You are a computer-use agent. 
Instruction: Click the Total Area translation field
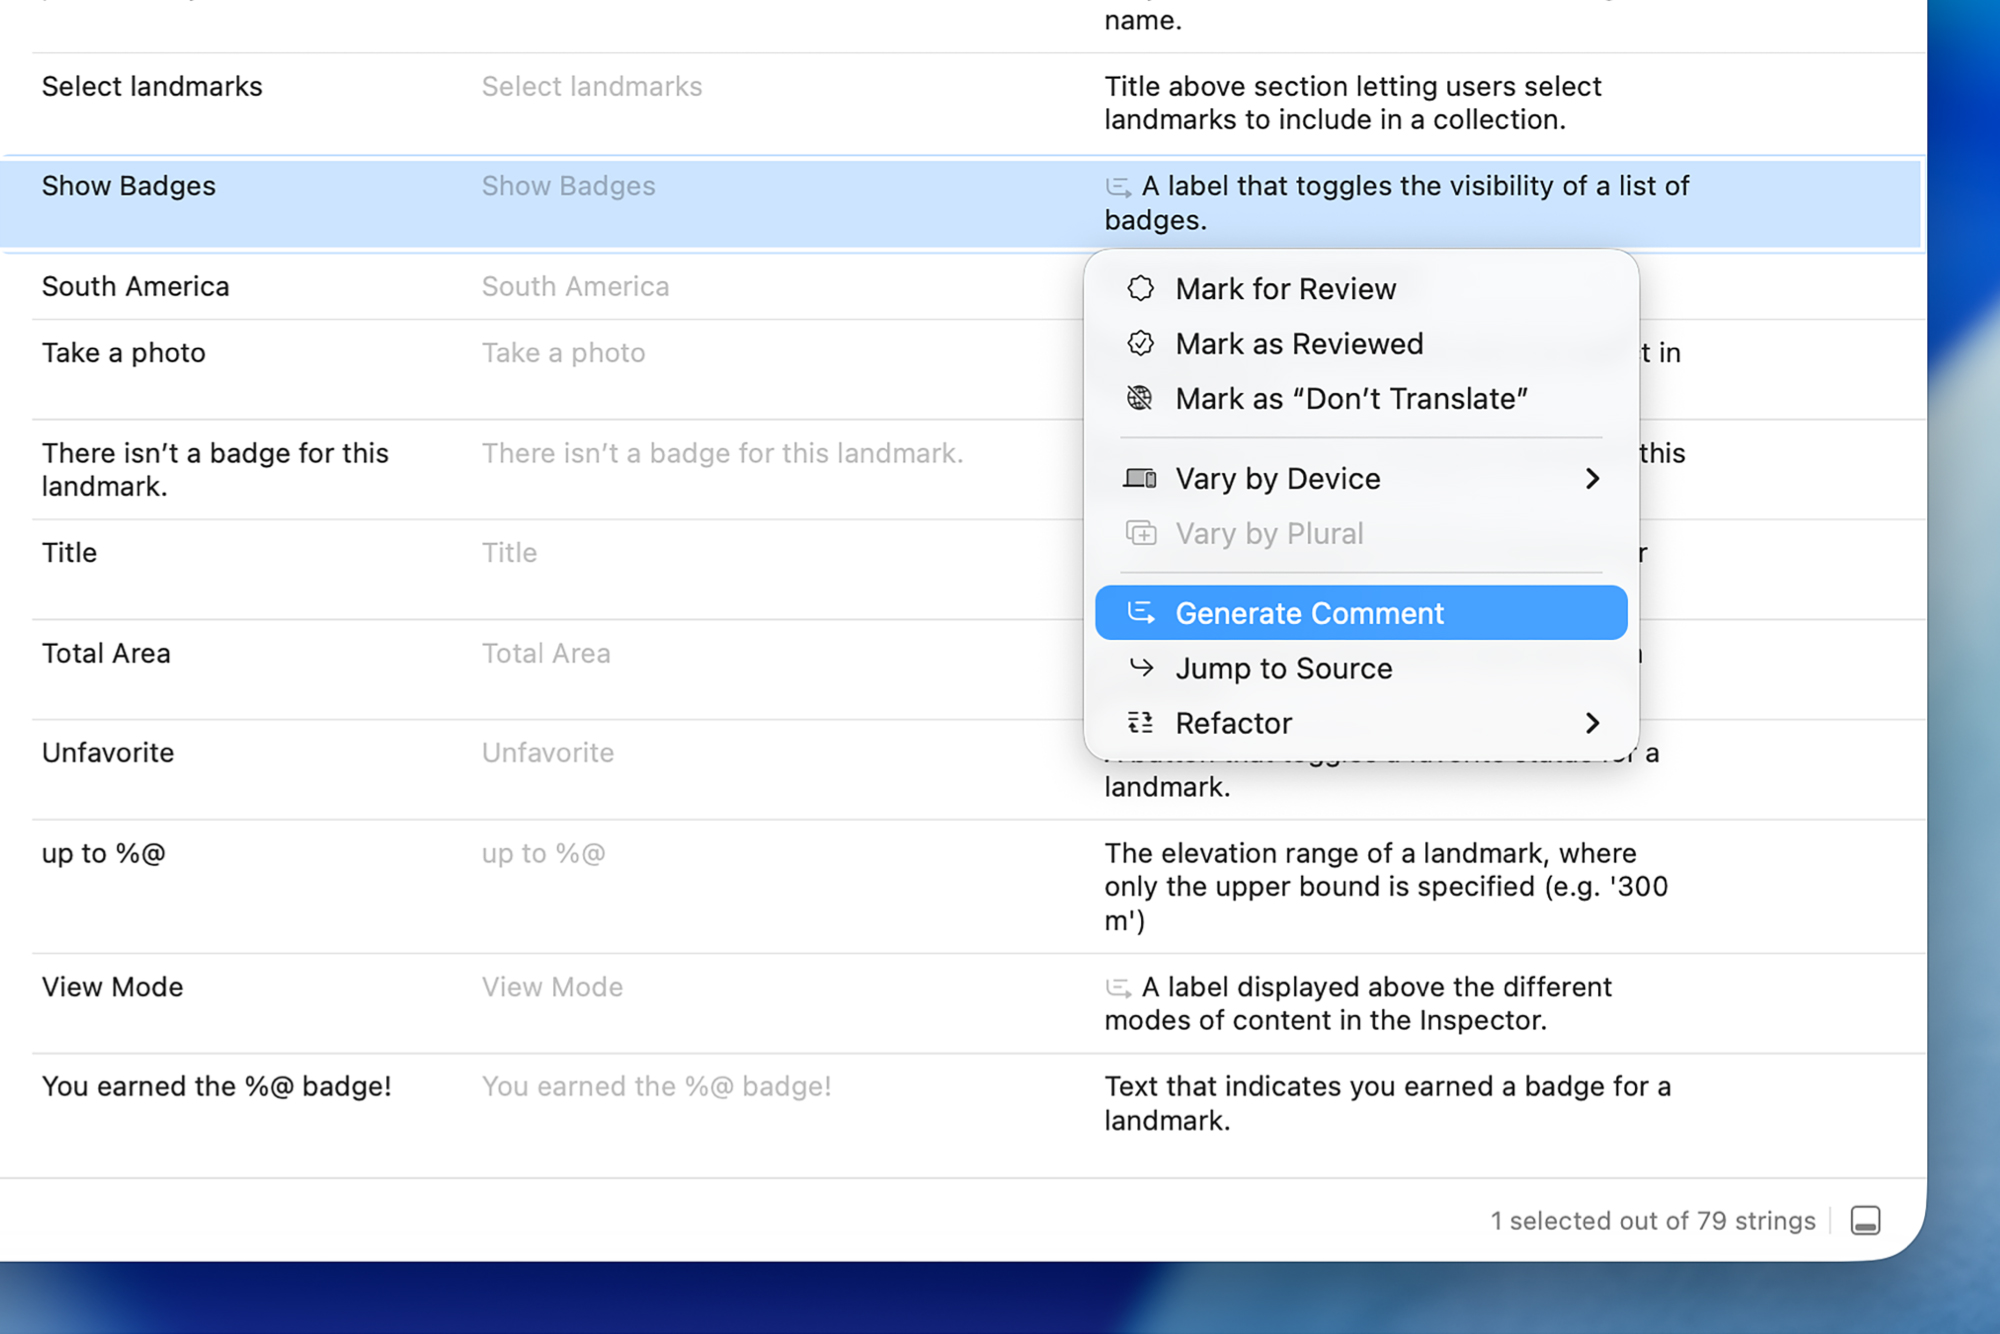[x=547, y=653]
